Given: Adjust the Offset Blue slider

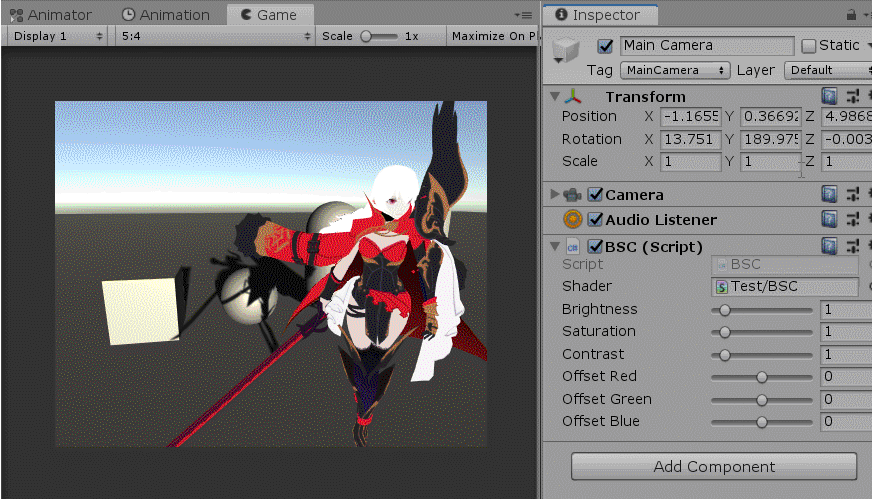Looking at the screenshot, I should [761, 422].
